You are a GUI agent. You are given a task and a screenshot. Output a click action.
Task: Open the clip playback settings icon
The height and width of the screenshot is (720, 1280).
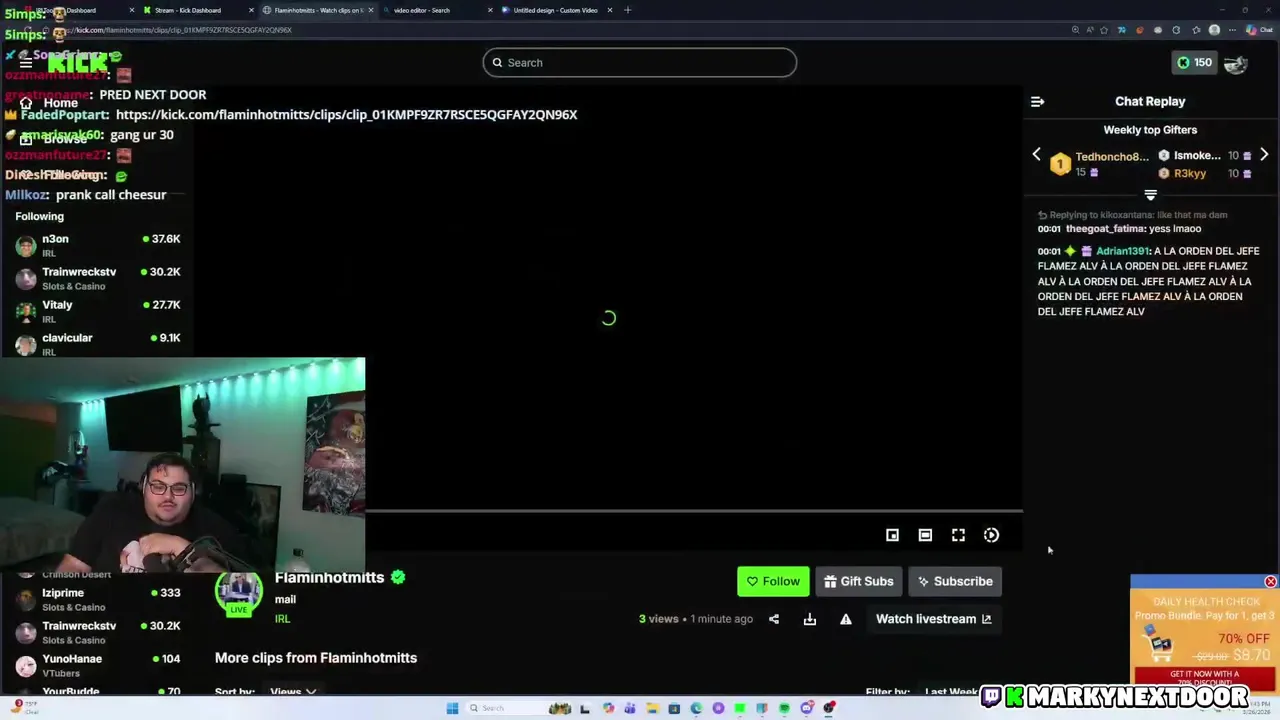point(991,535)
